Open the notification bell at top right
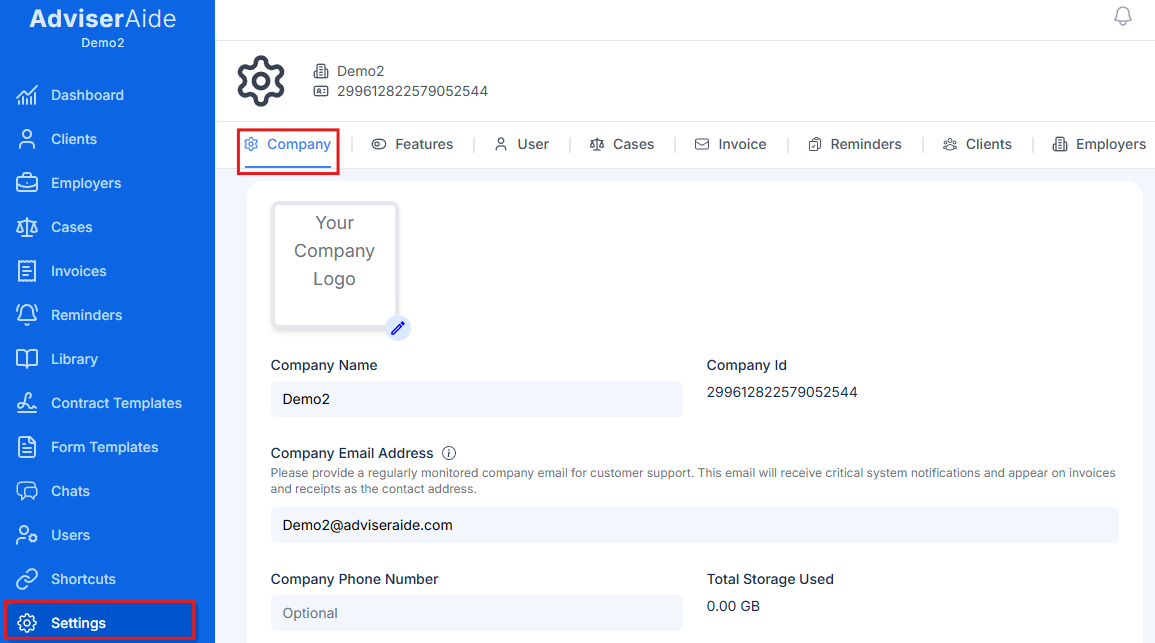This screenshot has width=1155, height=643. point(1122,16)
